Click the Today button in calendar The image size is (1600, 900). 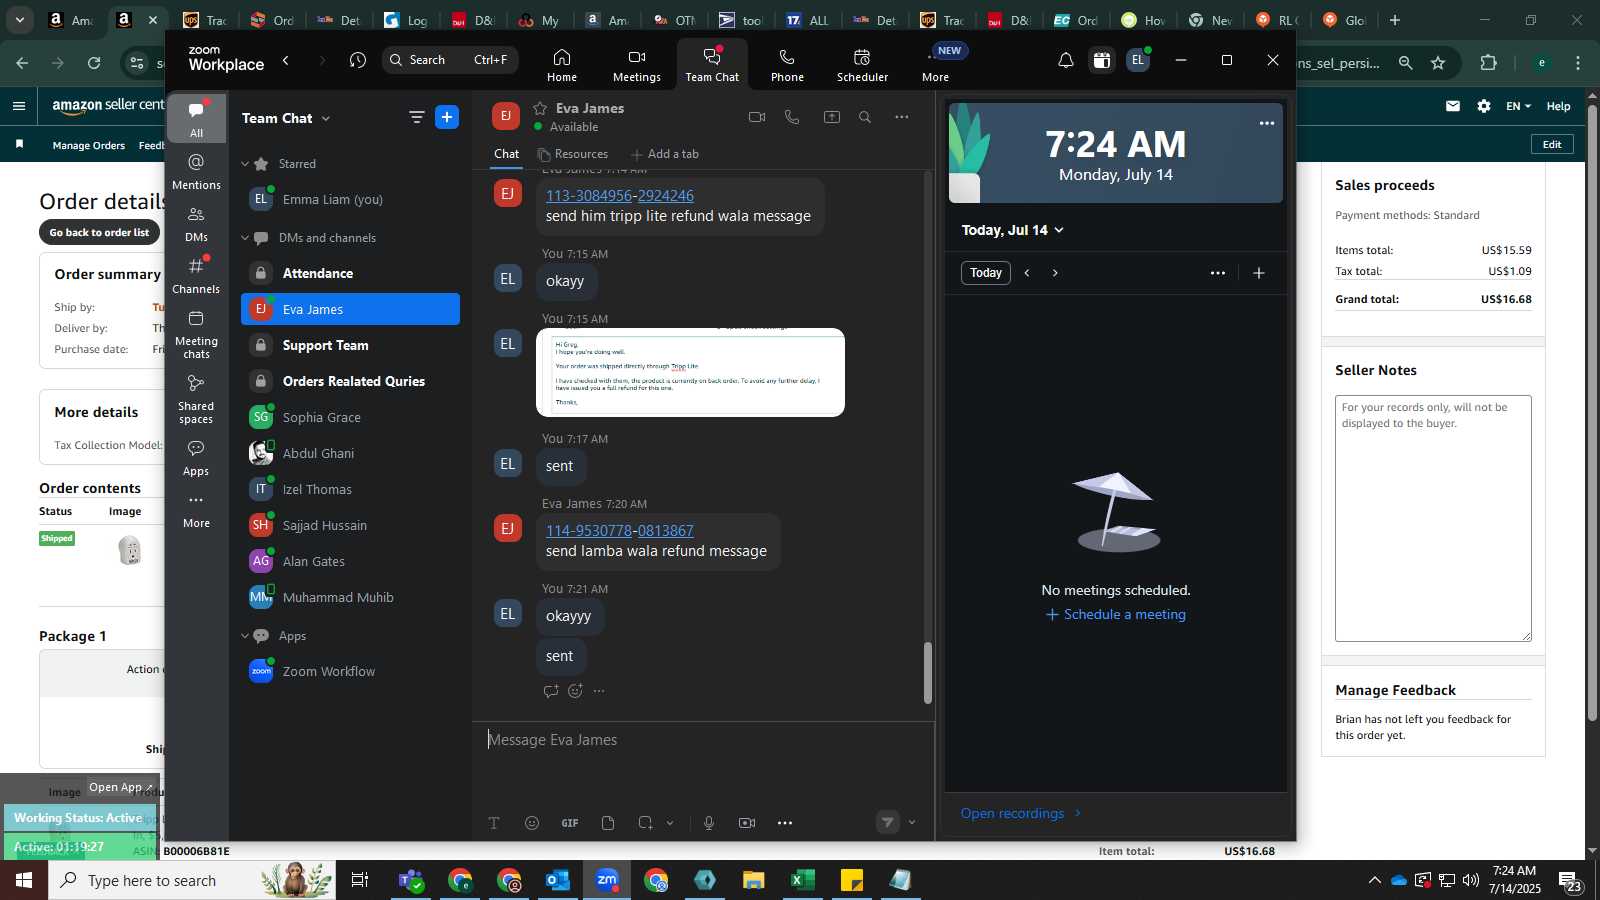point(985,273)
